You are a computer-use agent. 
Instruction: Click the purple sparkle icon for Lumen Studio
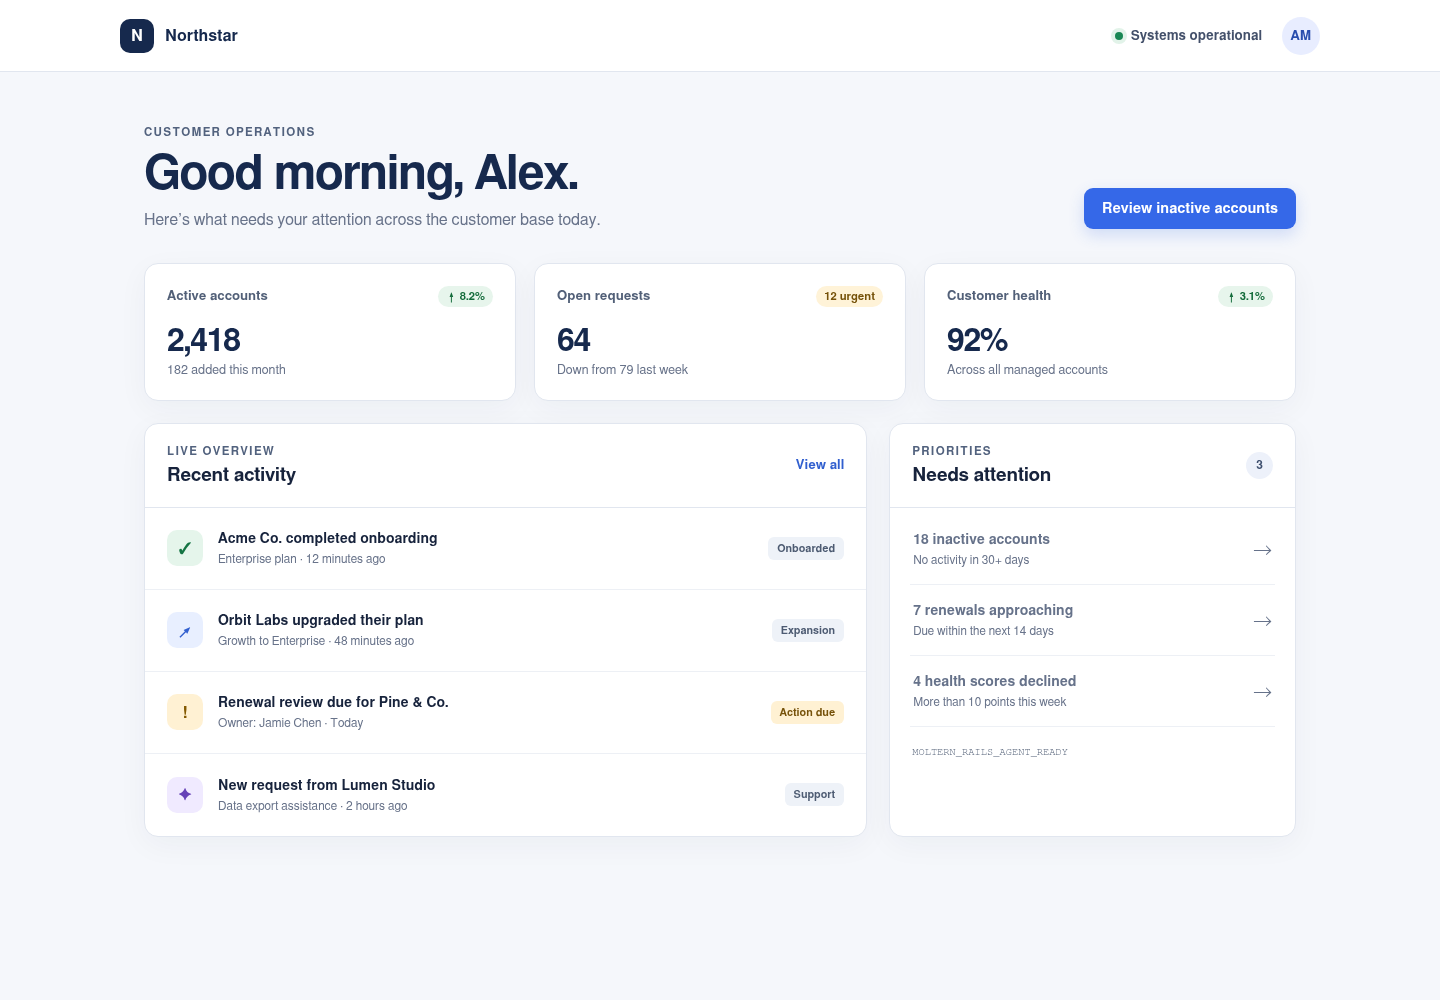point(185,795)
